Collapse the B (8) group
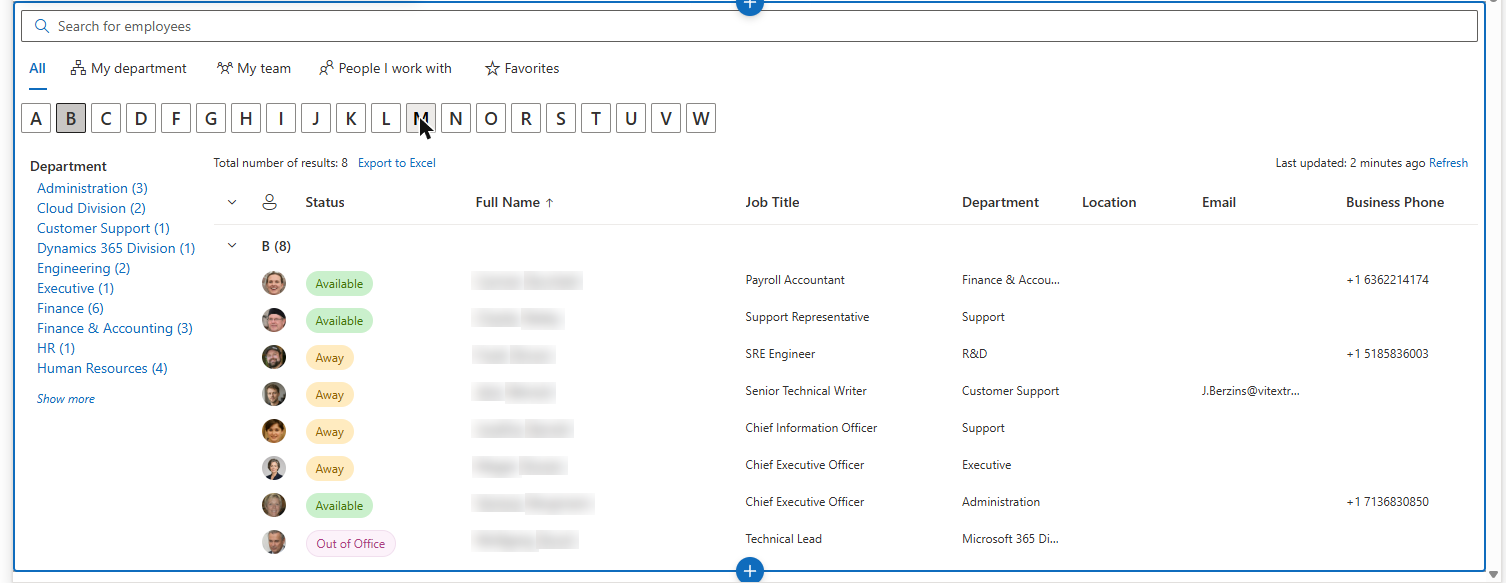The height and width of the screenshot is (583, 1506). (232, 245)
